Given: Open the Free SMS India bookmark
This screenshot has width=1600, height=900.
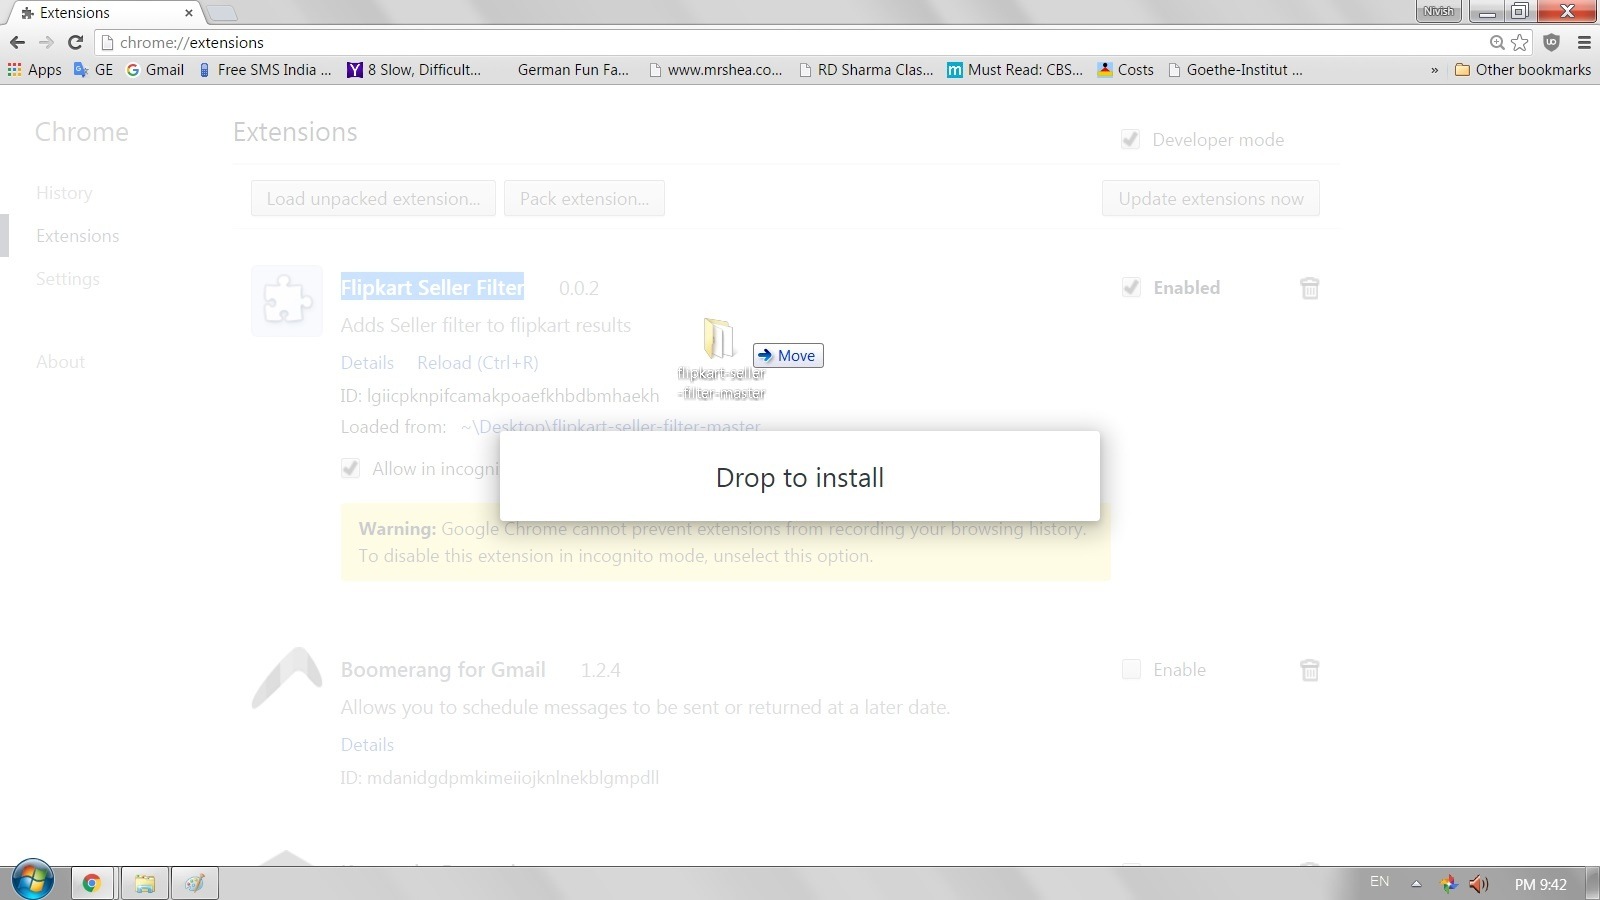Looking at the screenshot, I should click(x=265, y=70).
